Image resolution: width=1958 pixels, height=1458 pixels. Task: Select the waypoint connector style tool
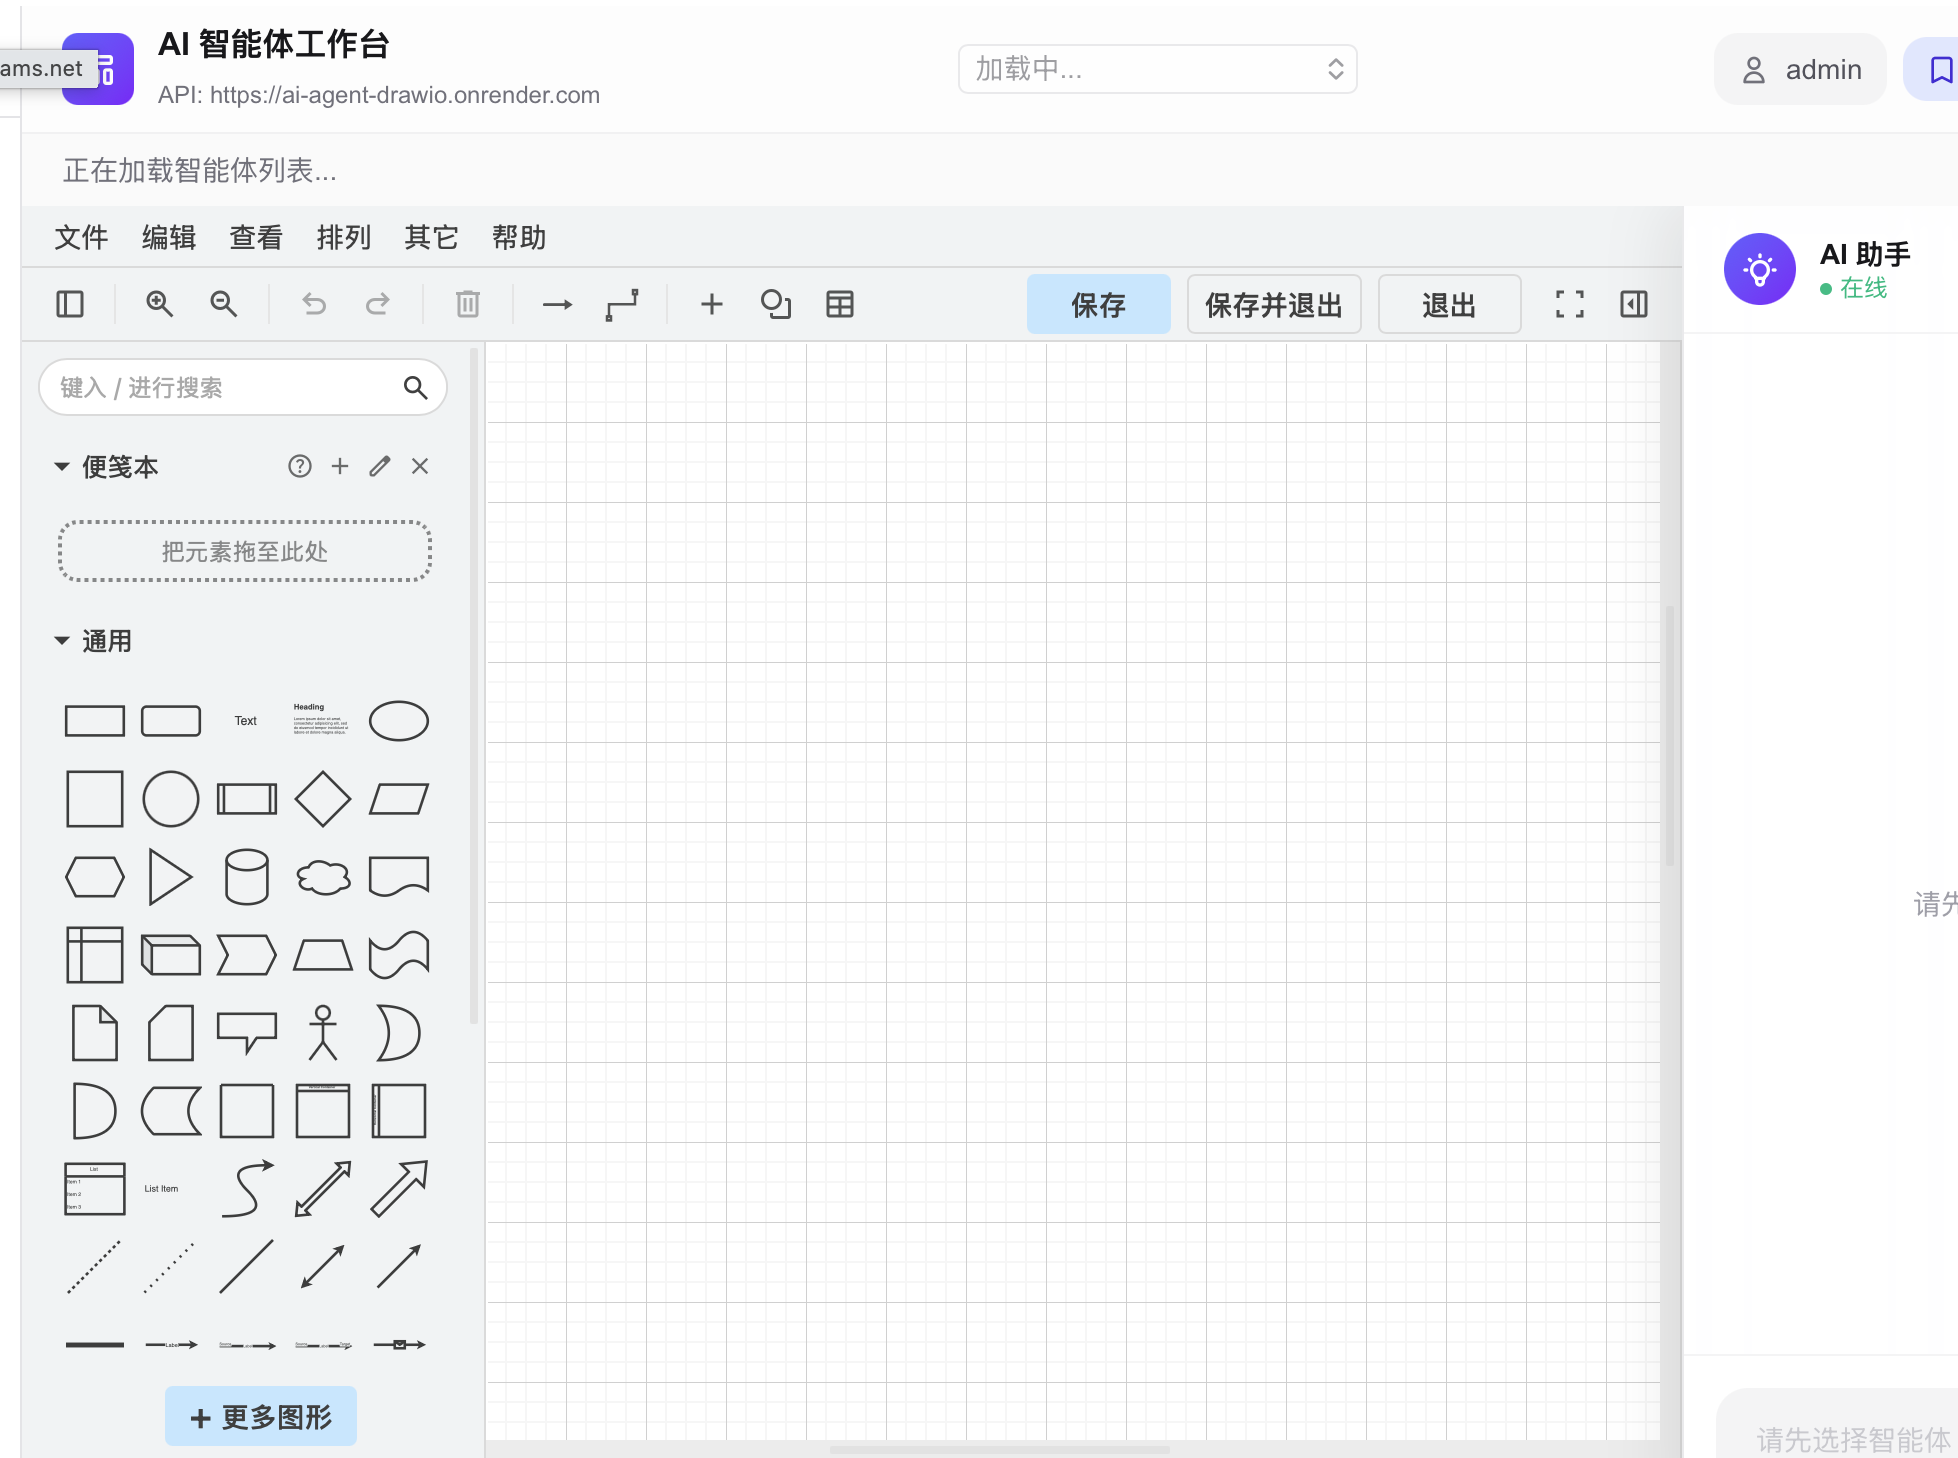coord(622,304)
